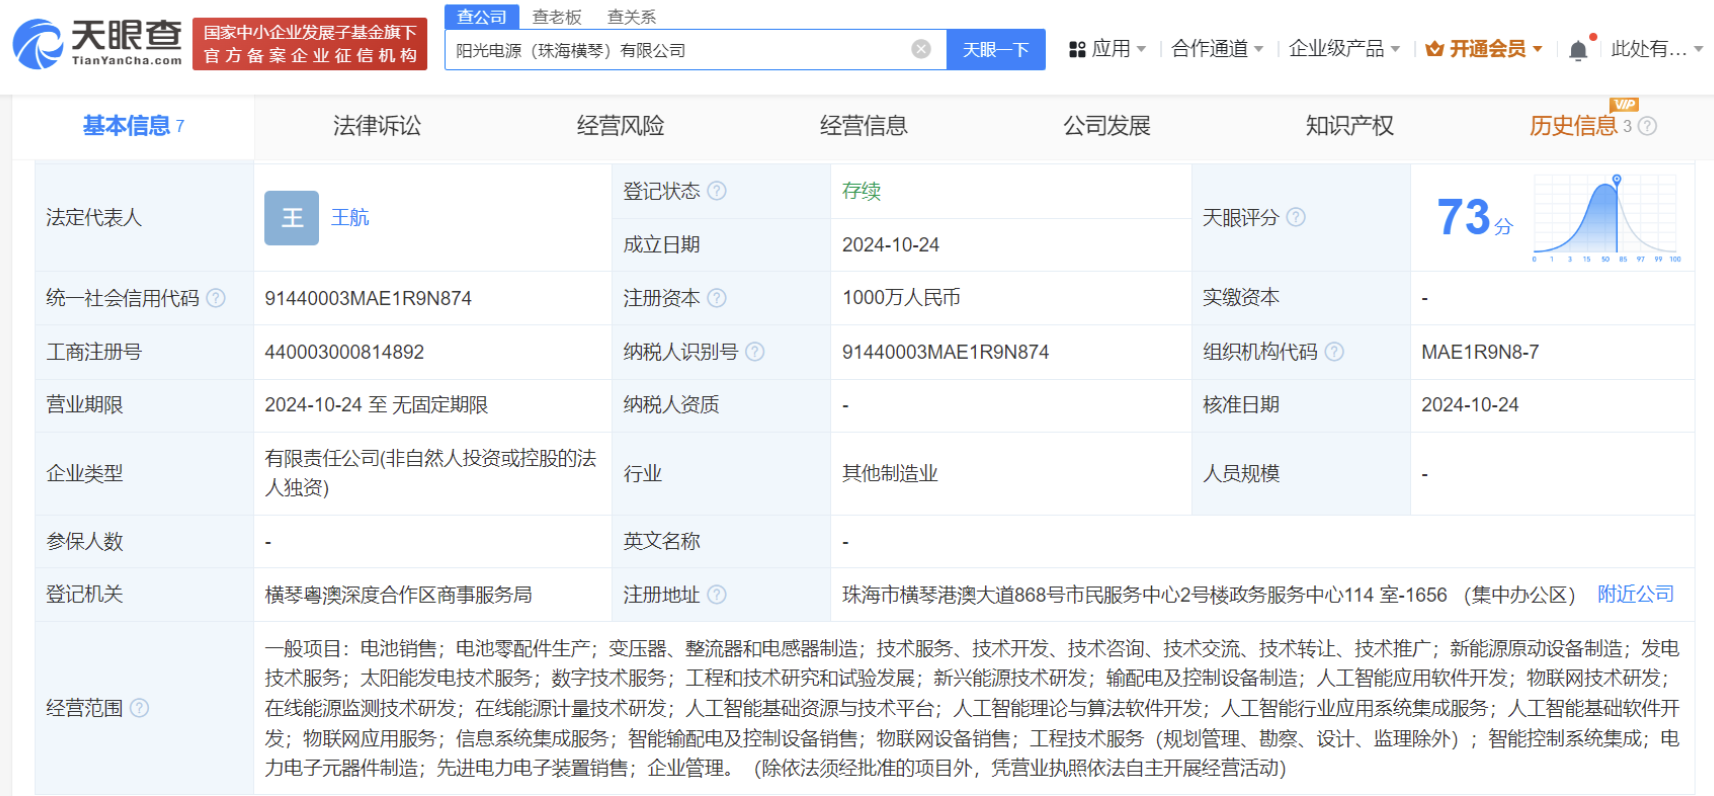Switch to the 法律诉讼 tab
The height and width of the screenshot is (796, 1714).
coord(377,126)
